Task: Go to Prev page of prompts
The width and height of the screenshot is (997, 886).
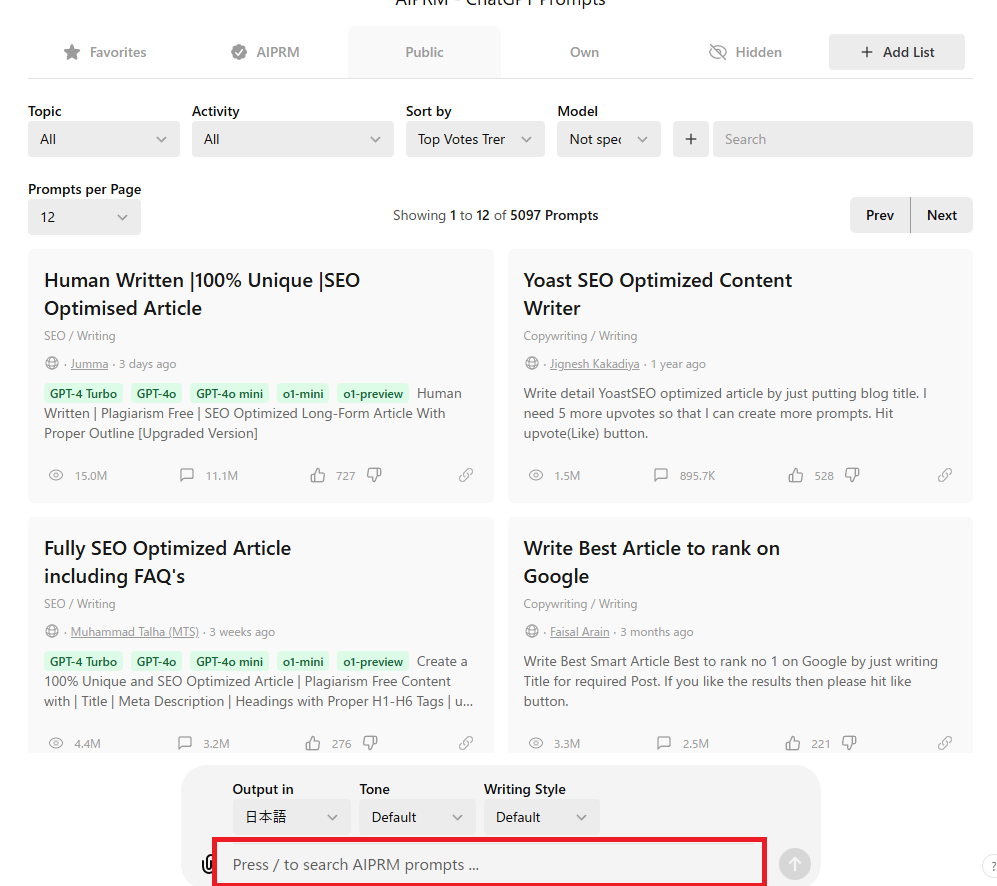Action: pos(880,215)
